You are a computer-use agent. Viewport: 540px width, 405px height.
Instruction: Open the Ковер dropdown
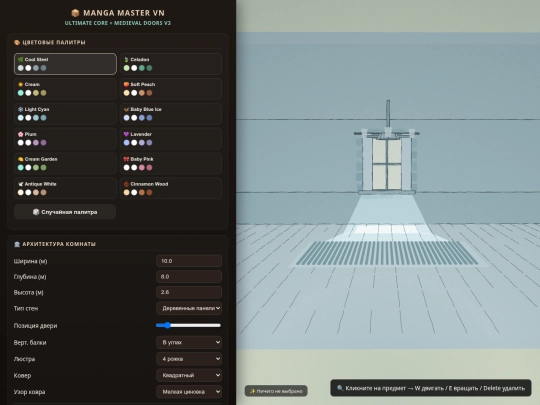189,375
